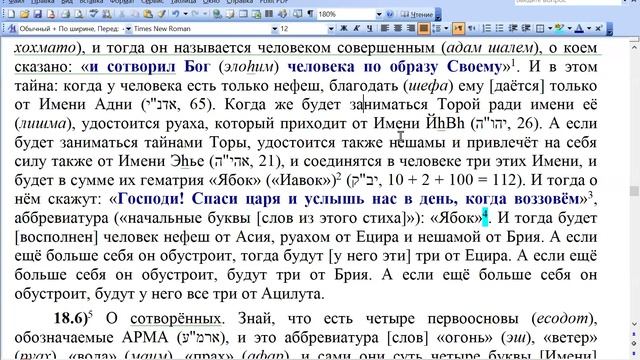Click in the font name field

point(202,29)
